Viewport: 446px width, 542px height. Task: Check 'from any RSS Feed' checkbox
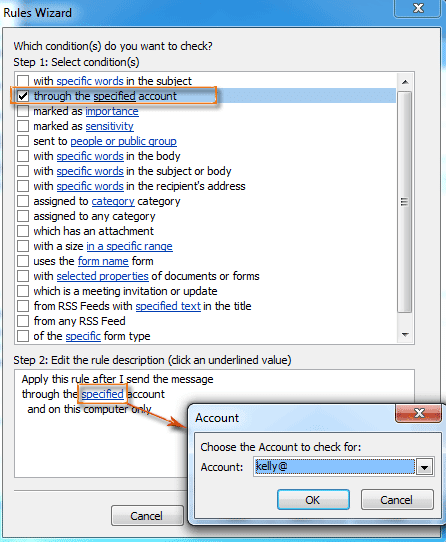tap(23, 321)
